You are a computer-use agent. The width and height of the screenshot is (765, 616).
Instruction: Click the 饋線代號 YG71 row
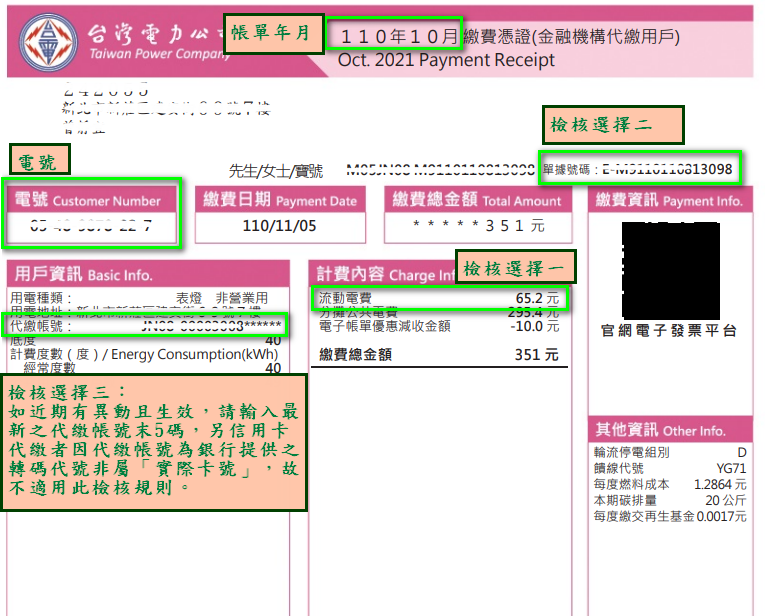click(x=670, y=469)
